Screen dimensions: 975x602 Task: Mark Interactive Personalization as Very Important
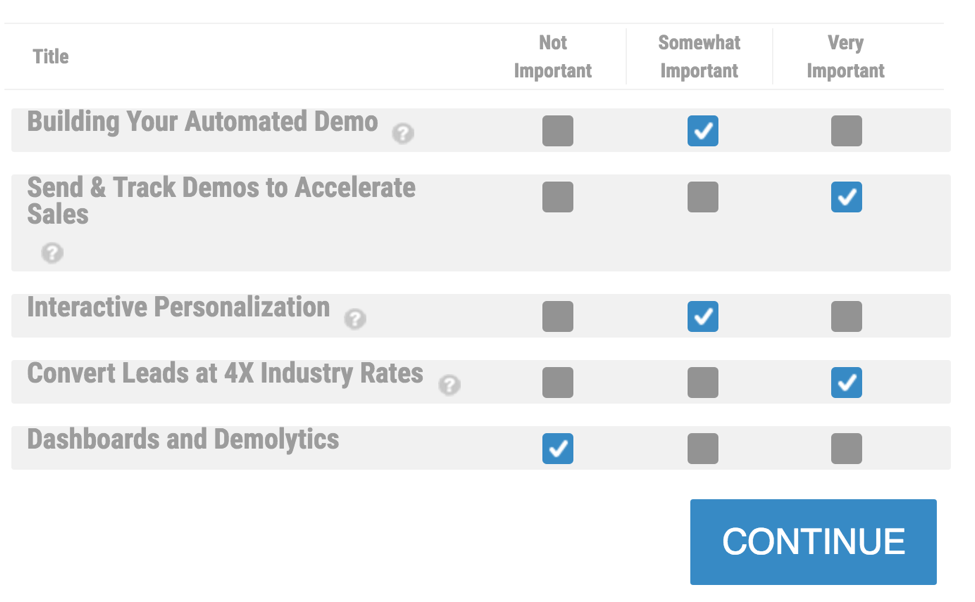click(x=846, y=317)
